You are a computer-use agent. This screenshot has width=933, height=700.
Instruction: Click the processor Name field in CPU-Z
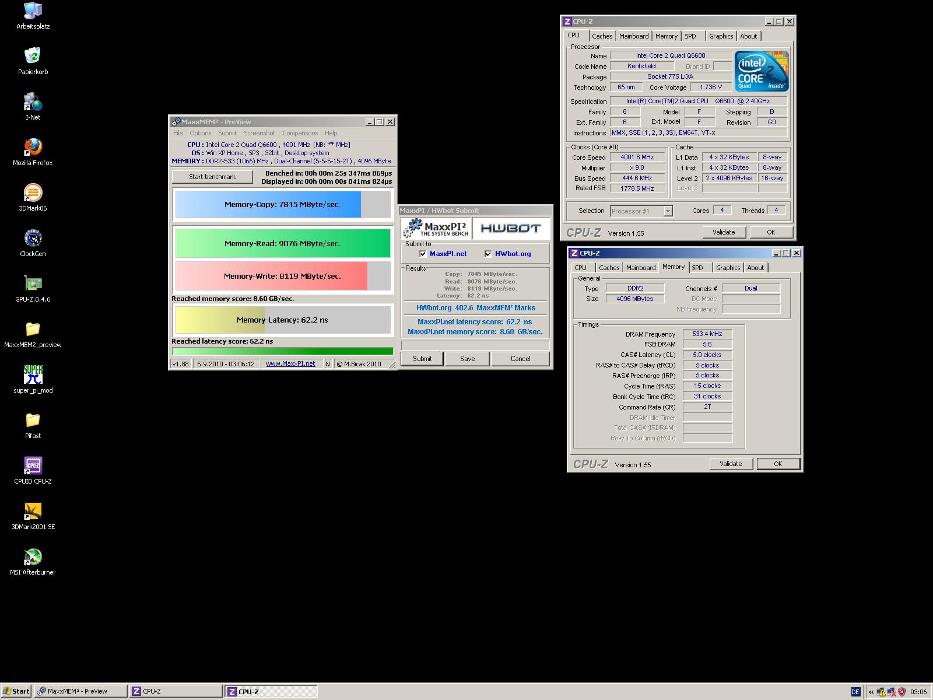tap(671, 55)
